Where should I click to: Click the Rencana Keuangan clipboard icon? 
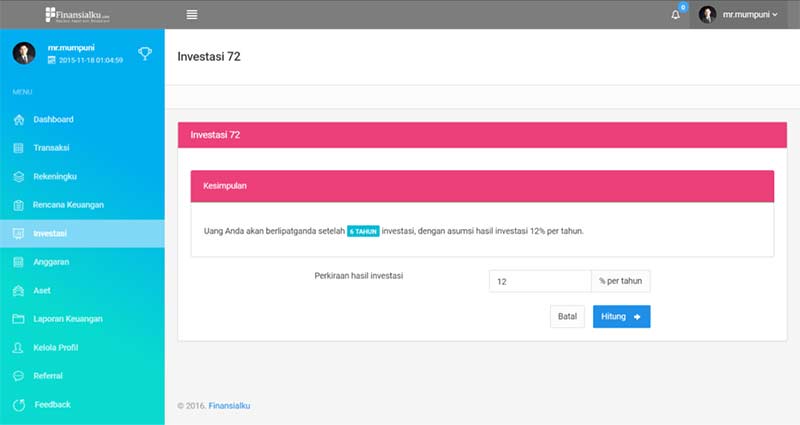coord(18,205)
